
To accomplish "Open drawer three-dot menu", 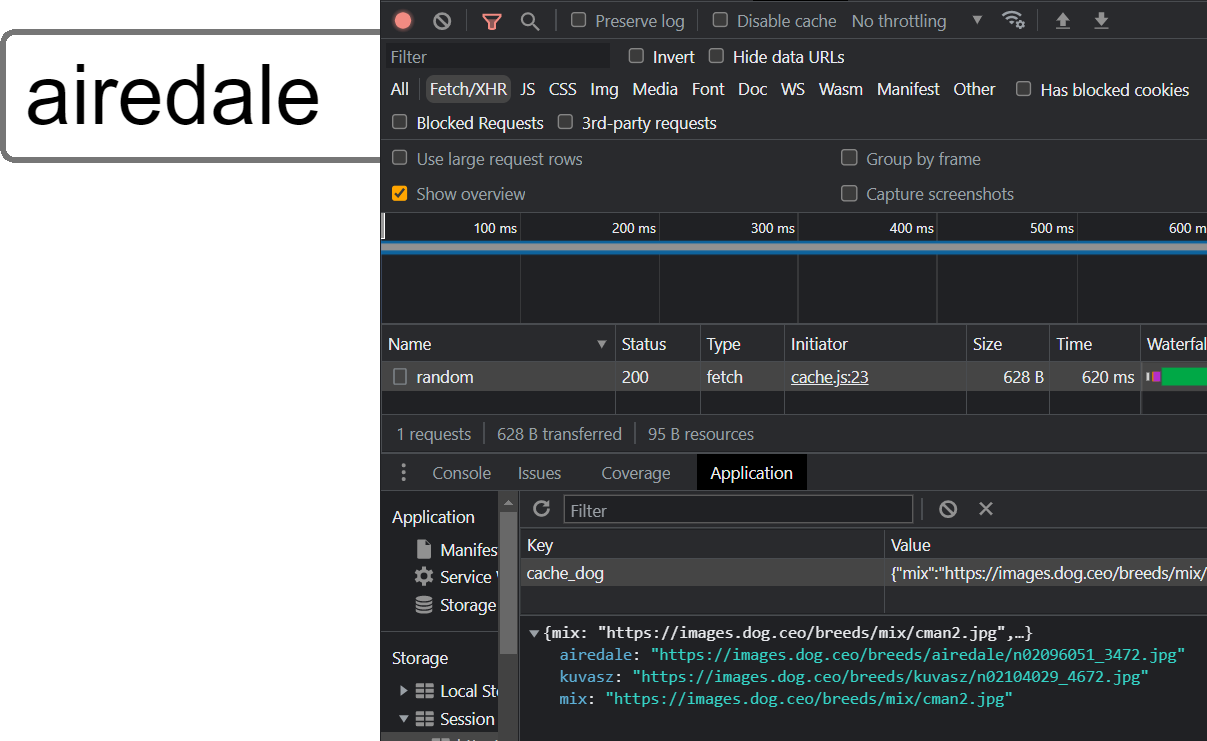I will (x=404, y=473).
